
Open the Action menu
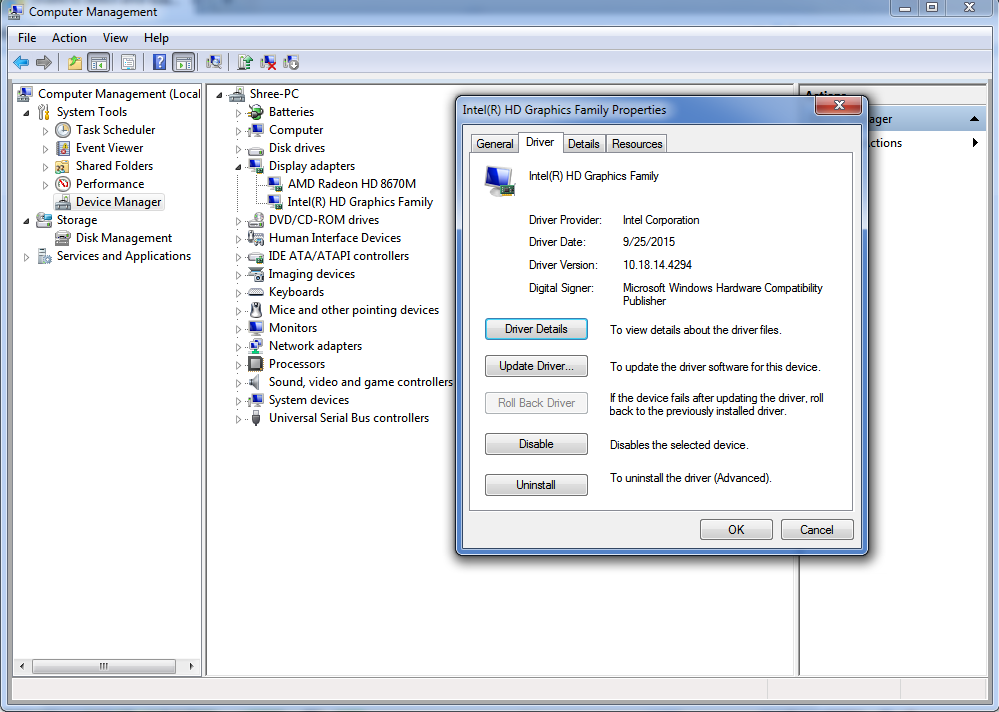69,38
